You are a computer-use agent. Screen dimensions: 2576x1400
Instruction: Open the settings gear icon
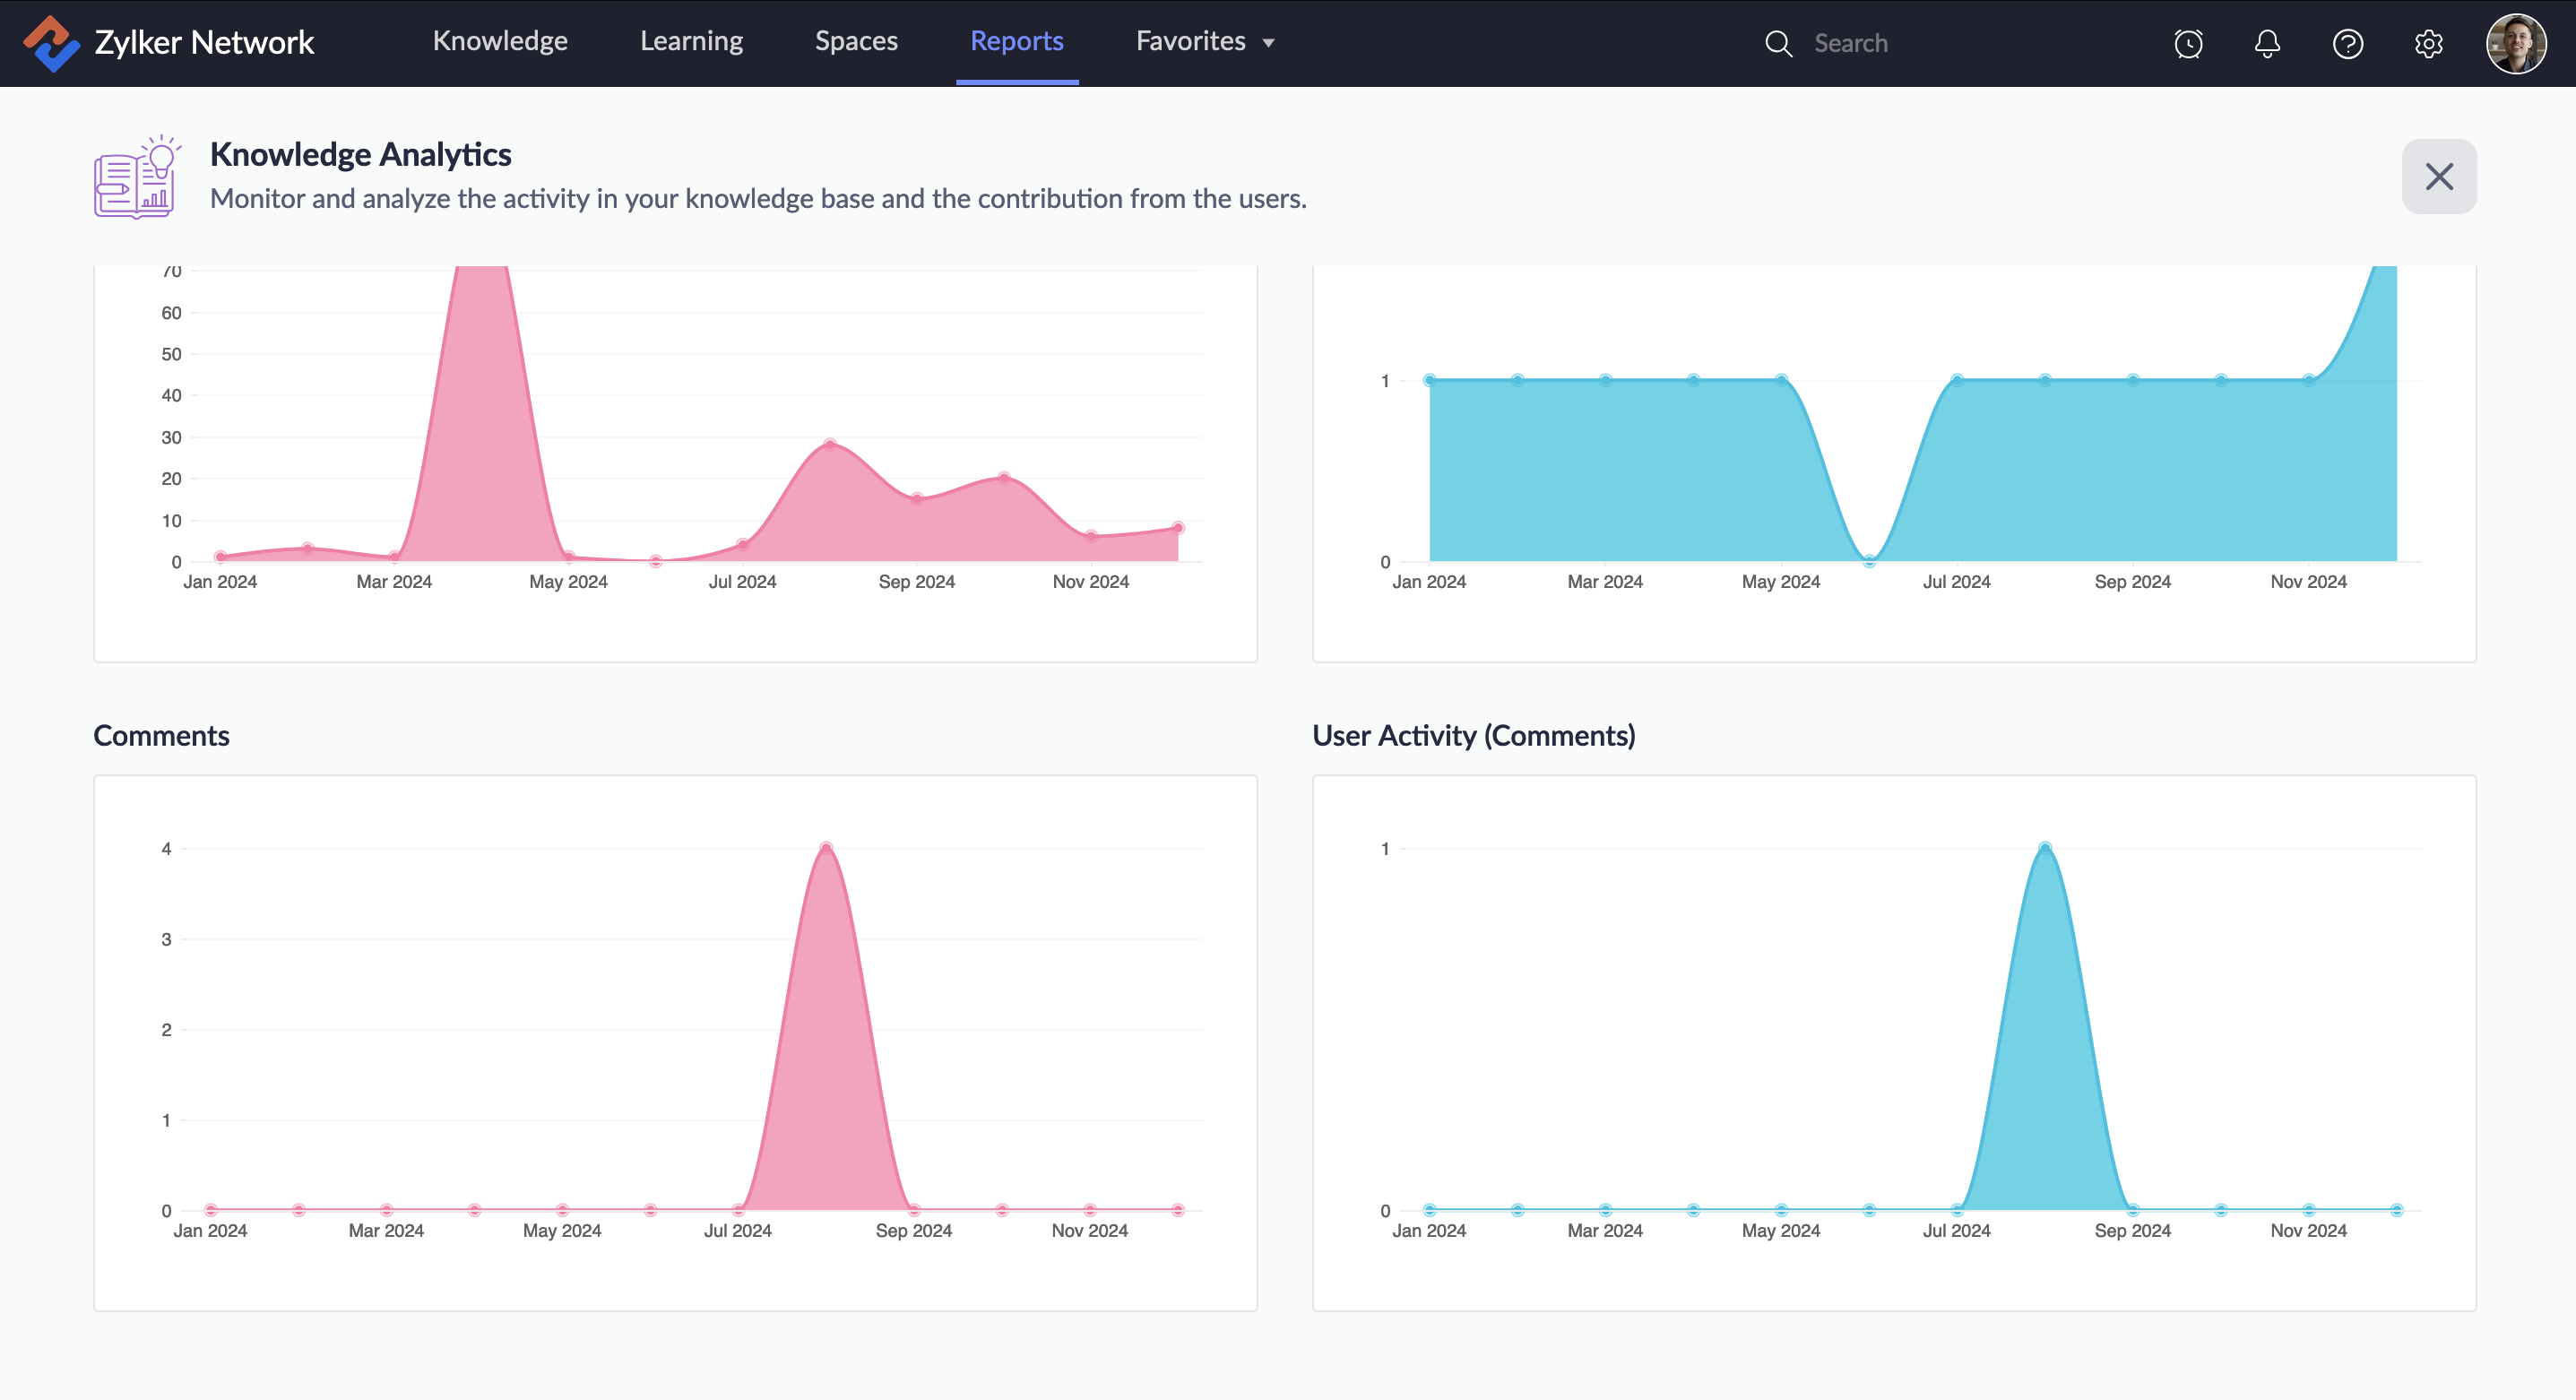pos(2428,43)
